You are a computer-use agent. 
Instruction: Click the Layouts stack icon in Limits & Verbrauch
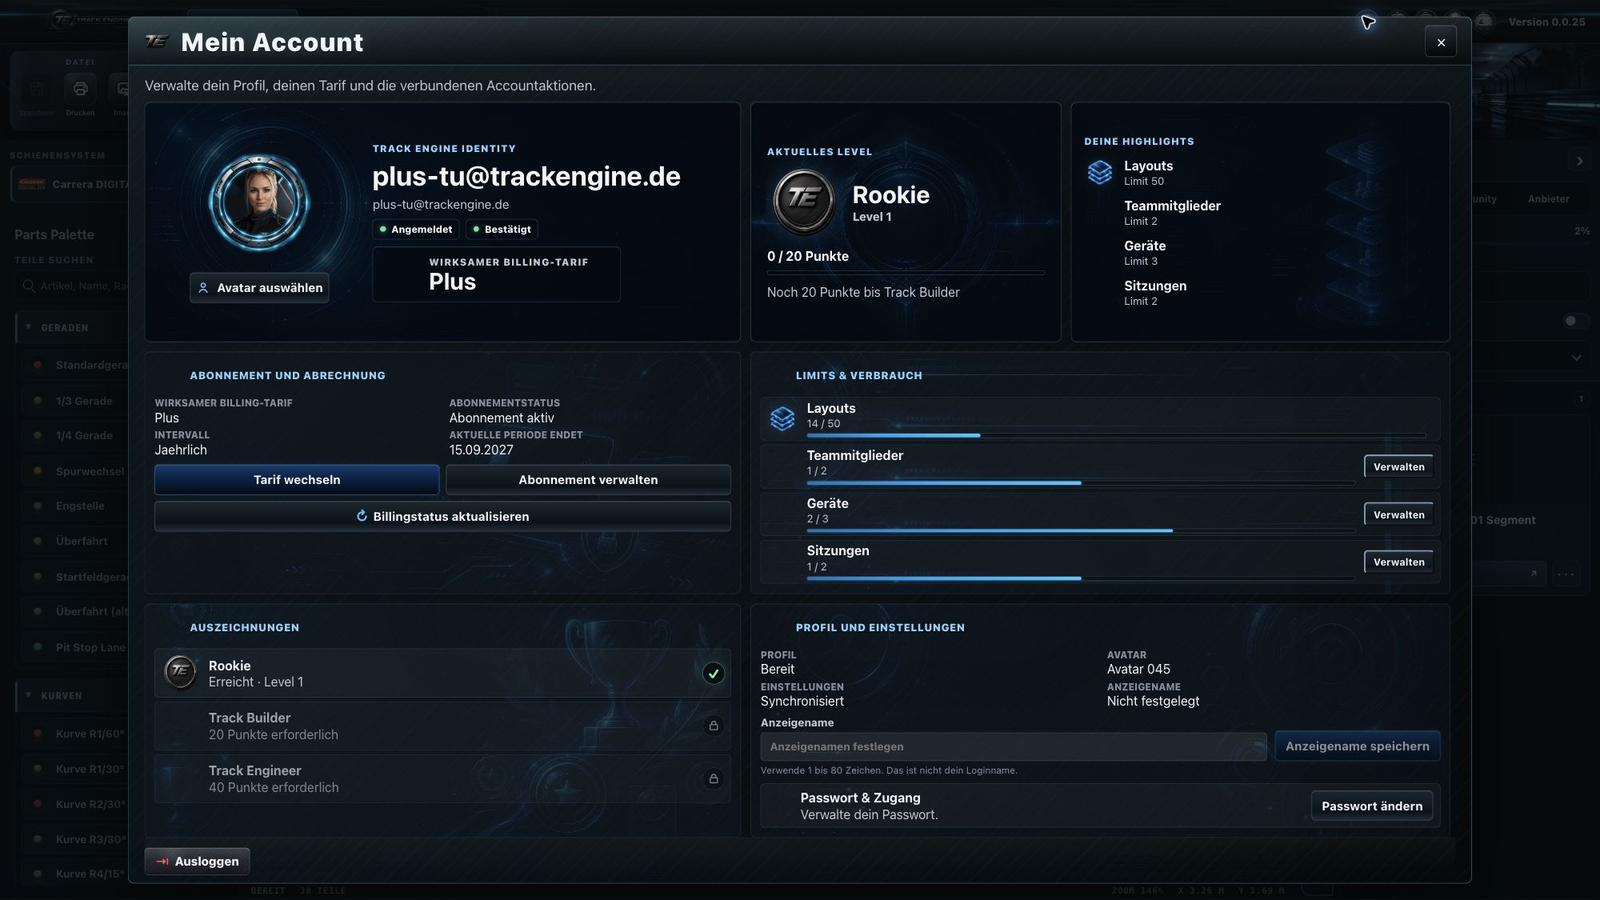click(783, 418)
